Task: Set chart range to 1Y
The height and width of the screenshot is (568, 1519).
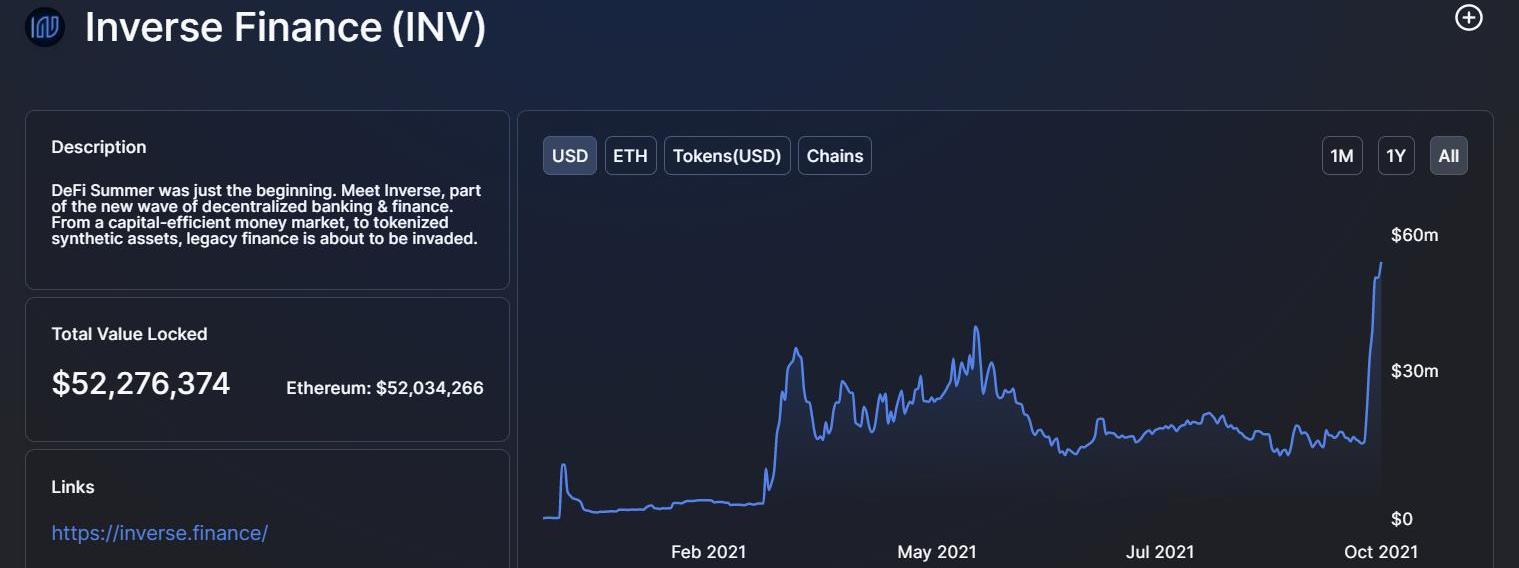Action: (x=1396, y=156)
